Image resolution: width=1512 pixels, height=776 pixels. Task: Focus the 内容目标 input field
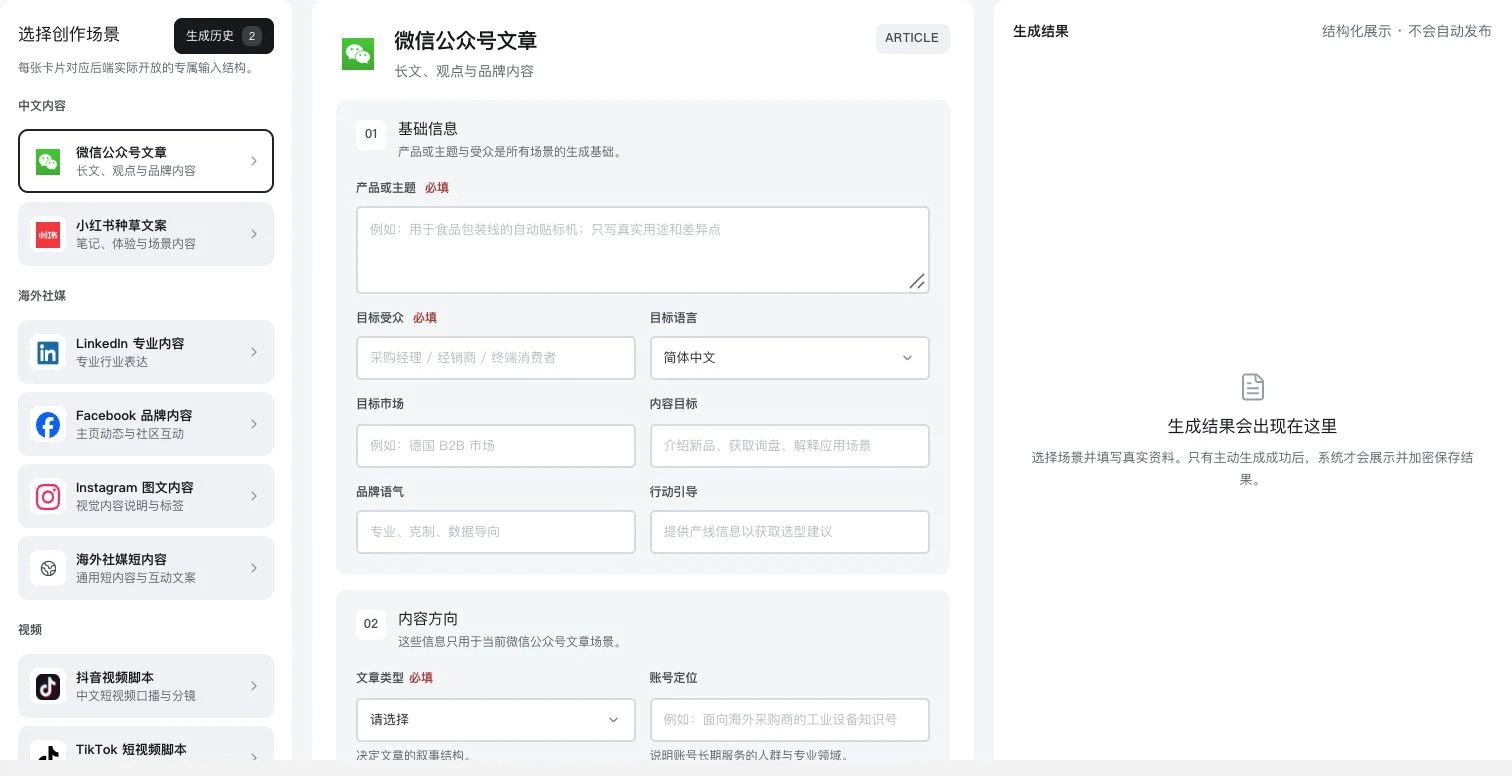click(789, 446)
